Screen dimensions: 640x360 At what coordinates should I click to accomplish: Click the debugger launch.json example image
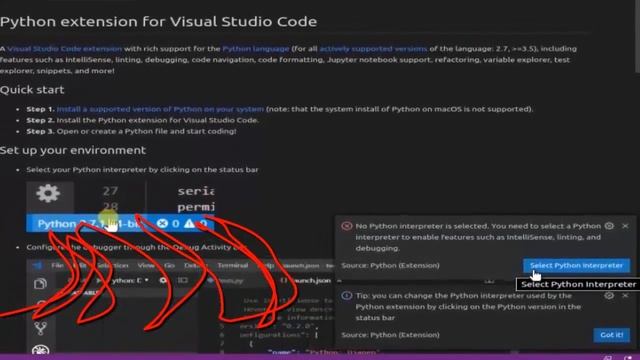(180, 306)
